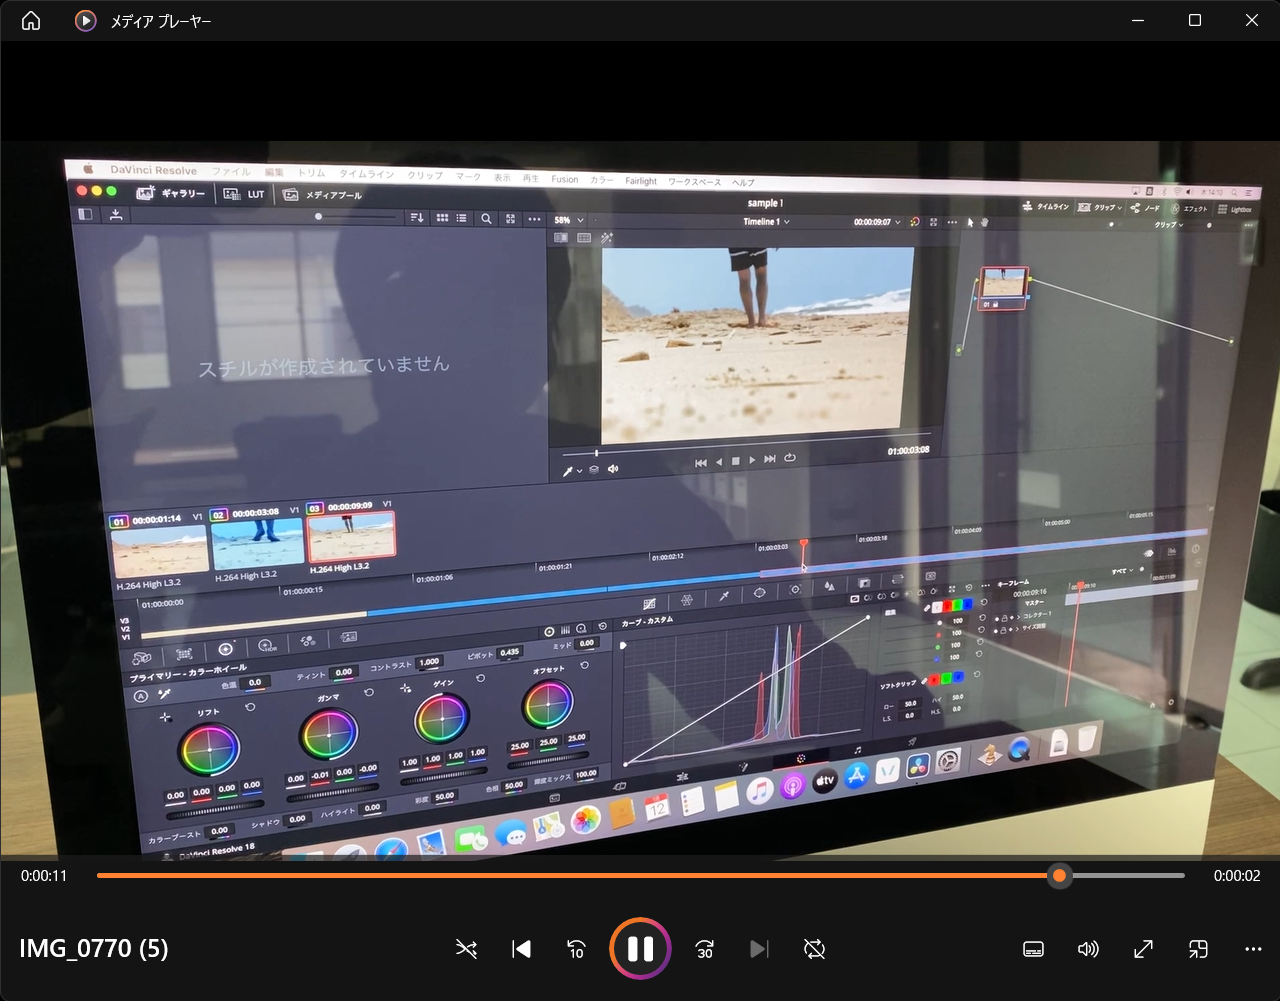Image resolution: width=1280 pixels, height=1001 pixels.
Task: Click the リフト color wheel
Action: click(x=209, y=748)
